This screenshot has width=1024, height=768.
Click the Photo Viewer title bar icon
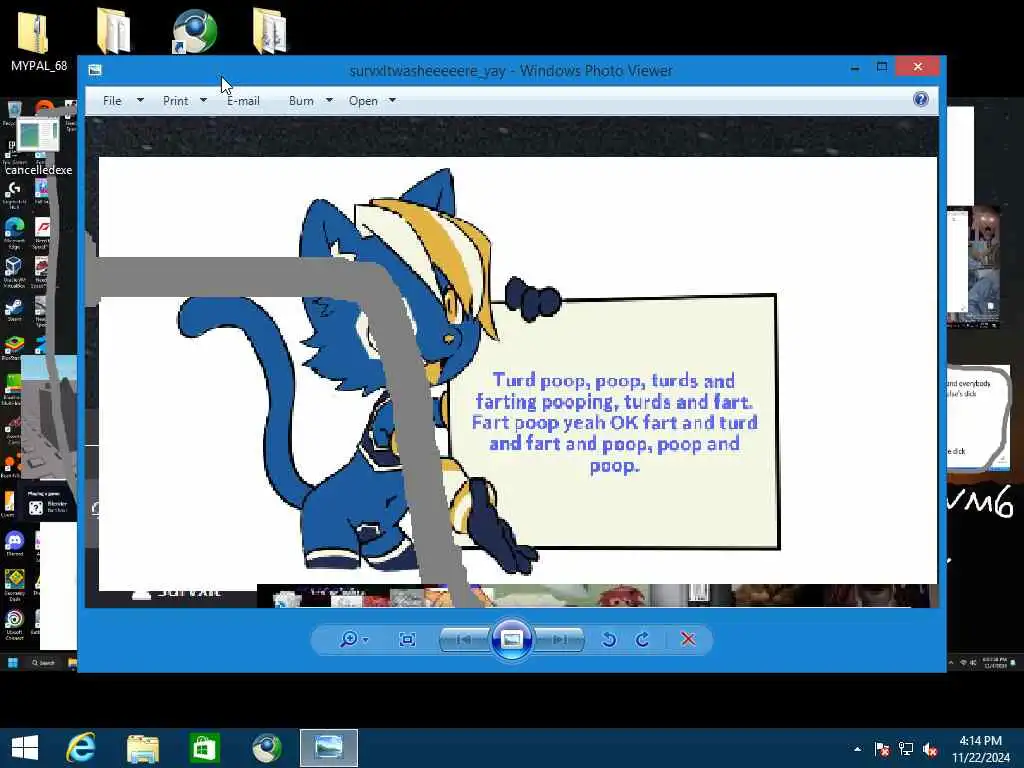[x=95, y=70]
